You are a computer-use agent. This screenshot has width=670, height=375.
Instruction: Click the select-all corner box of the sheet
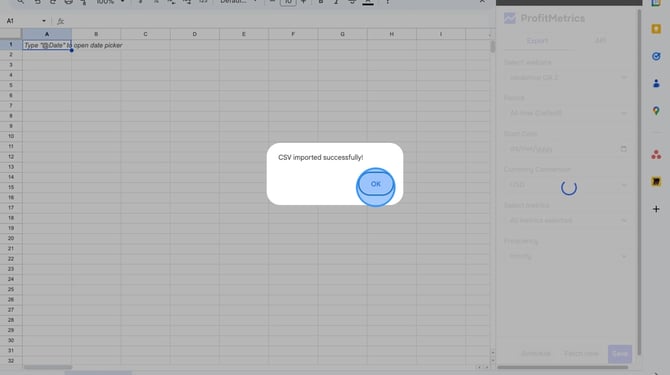point(11,34)
